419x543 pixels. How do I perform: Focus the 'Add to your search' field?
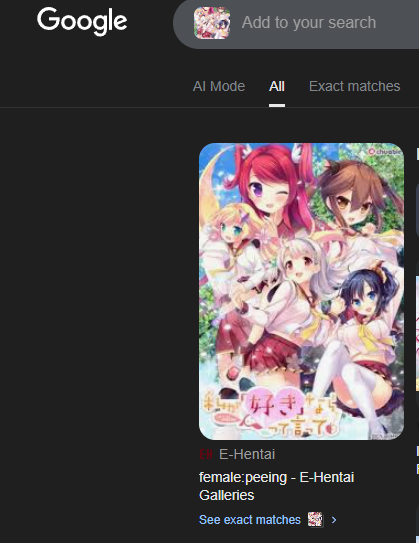pyautogui.click(x=309, y=23)
